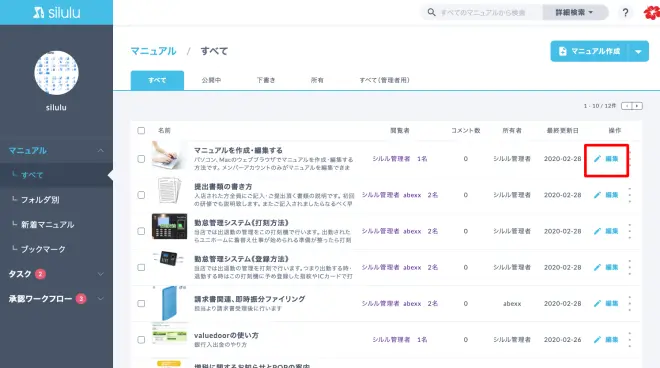The width and height of the screenshot is (660, 368).
Task: Switch to すべて(管理者用) tab
Action: (x=384, y=80)
